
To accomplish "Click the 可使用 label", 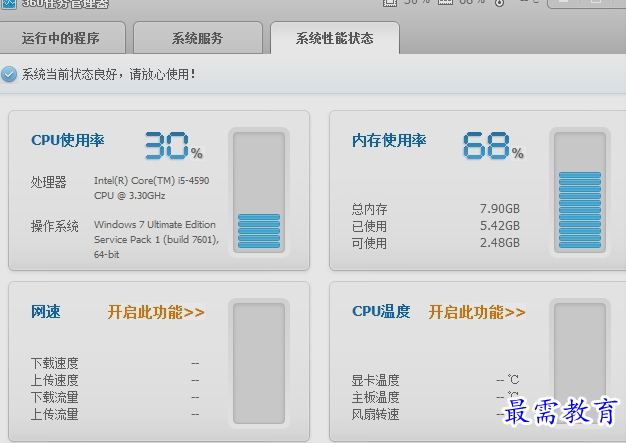I will tap(369, 243).
